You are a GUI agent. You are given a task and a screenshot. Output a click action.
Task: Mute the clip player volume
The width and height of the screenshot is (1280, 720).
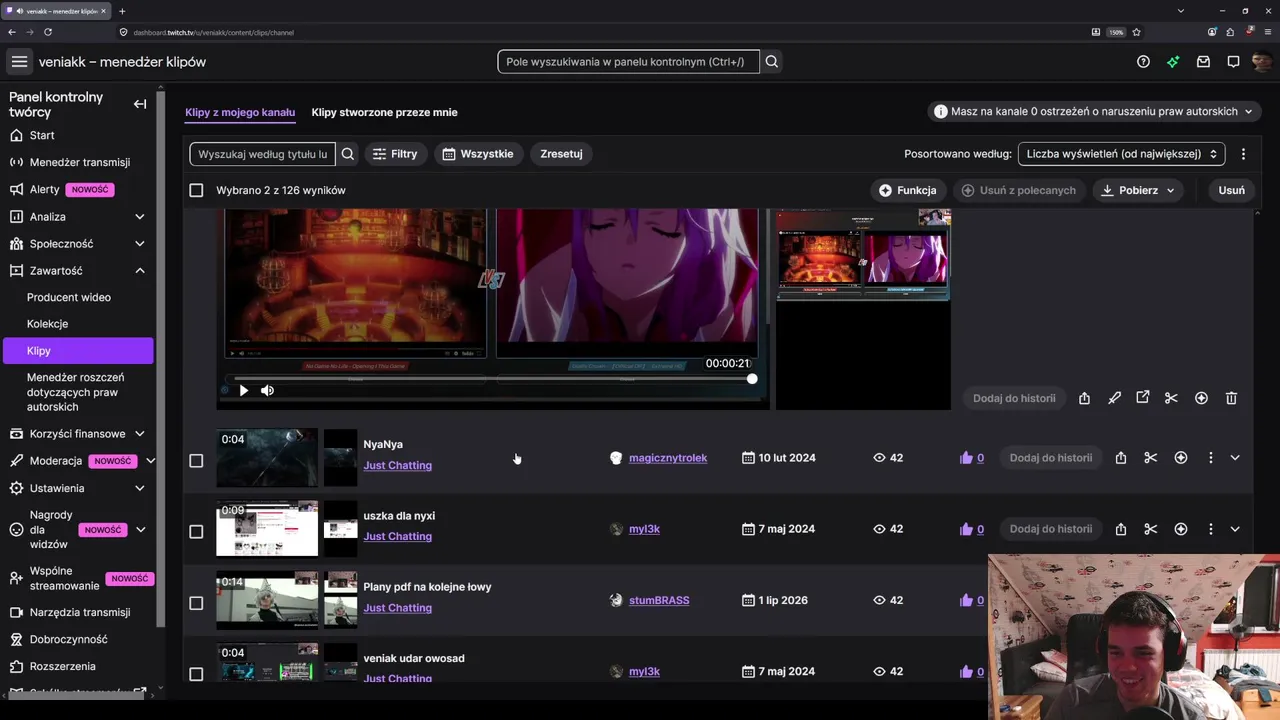(x=267, y=391)
